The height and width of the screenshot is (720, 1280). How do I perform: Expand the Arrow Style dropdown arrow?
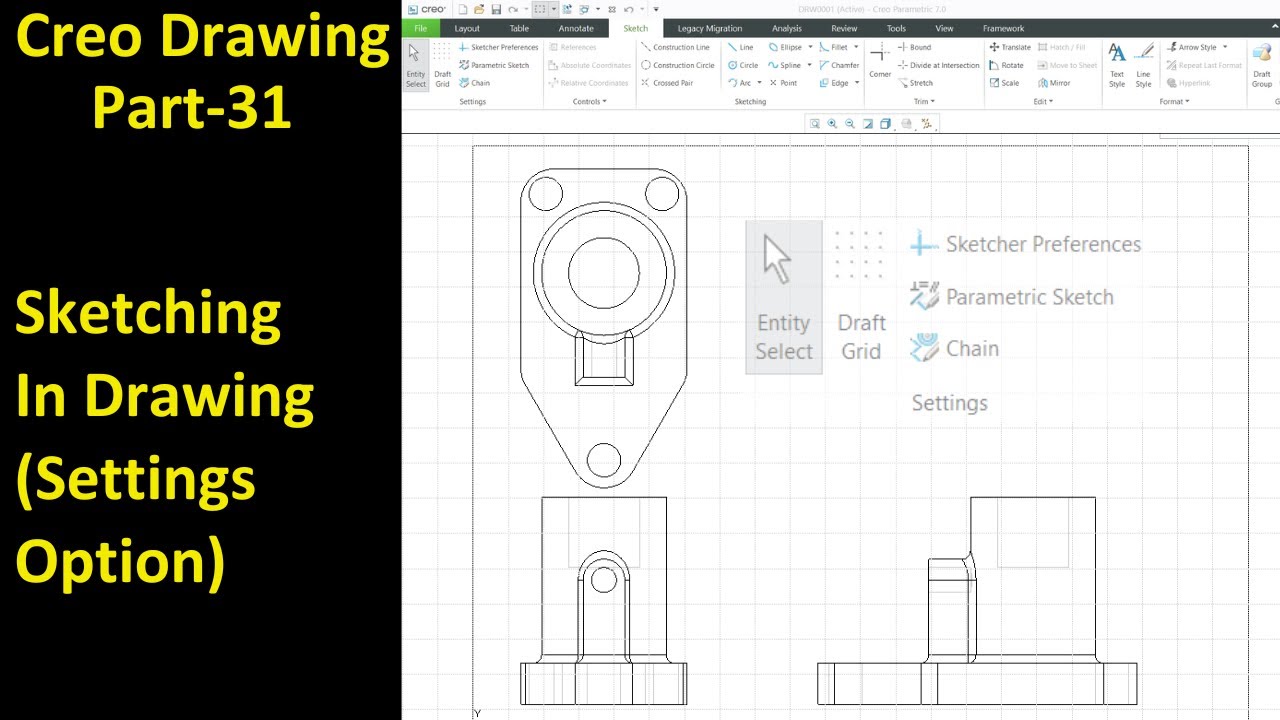[1225, 47]
